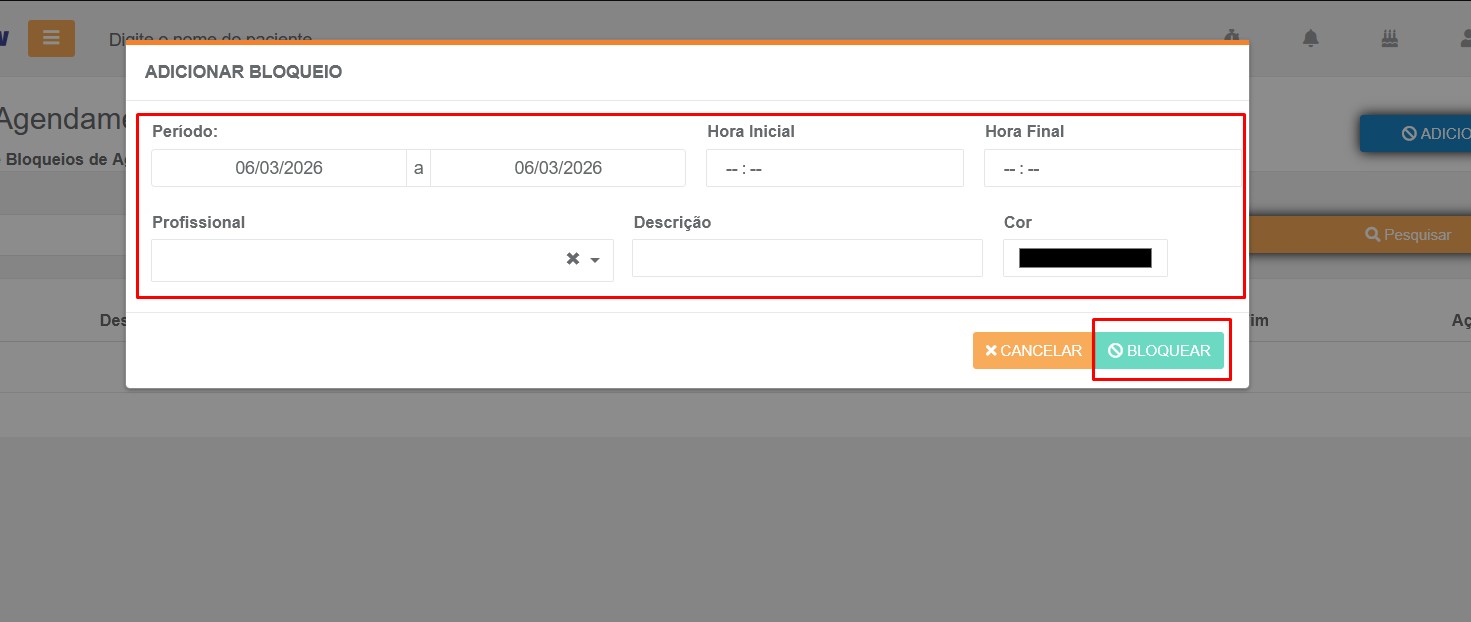This screenshot has height=622, width=1471.
Task: Open the user profile icon
Action: click(1462, 38)
